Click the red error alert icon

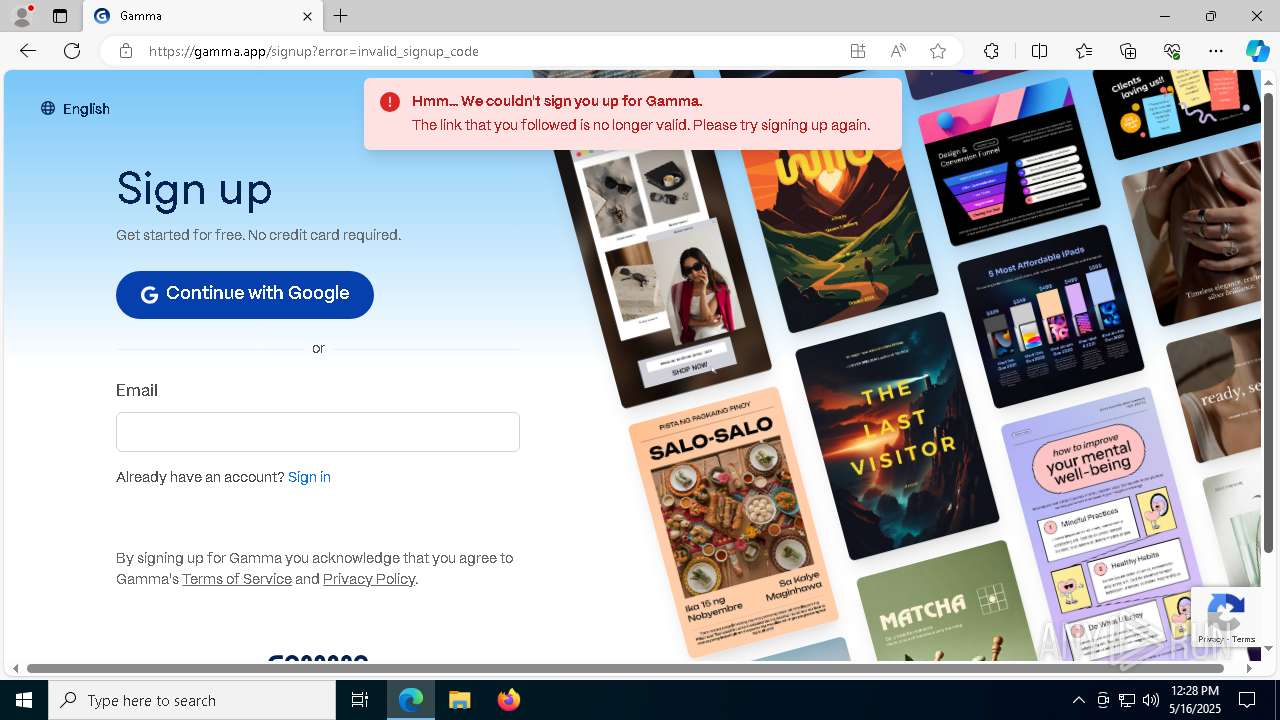tap(390, 102)
